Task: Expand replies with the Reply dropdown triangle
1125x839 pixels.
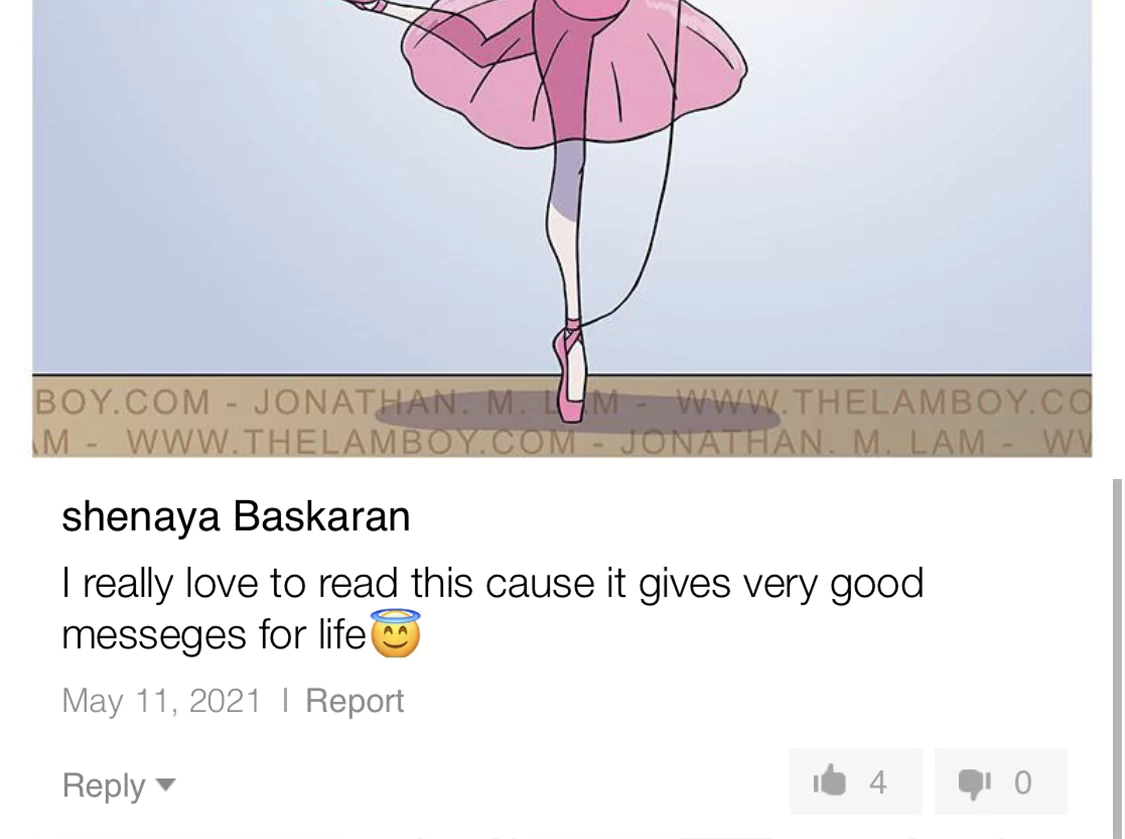Action: (166, 784)
